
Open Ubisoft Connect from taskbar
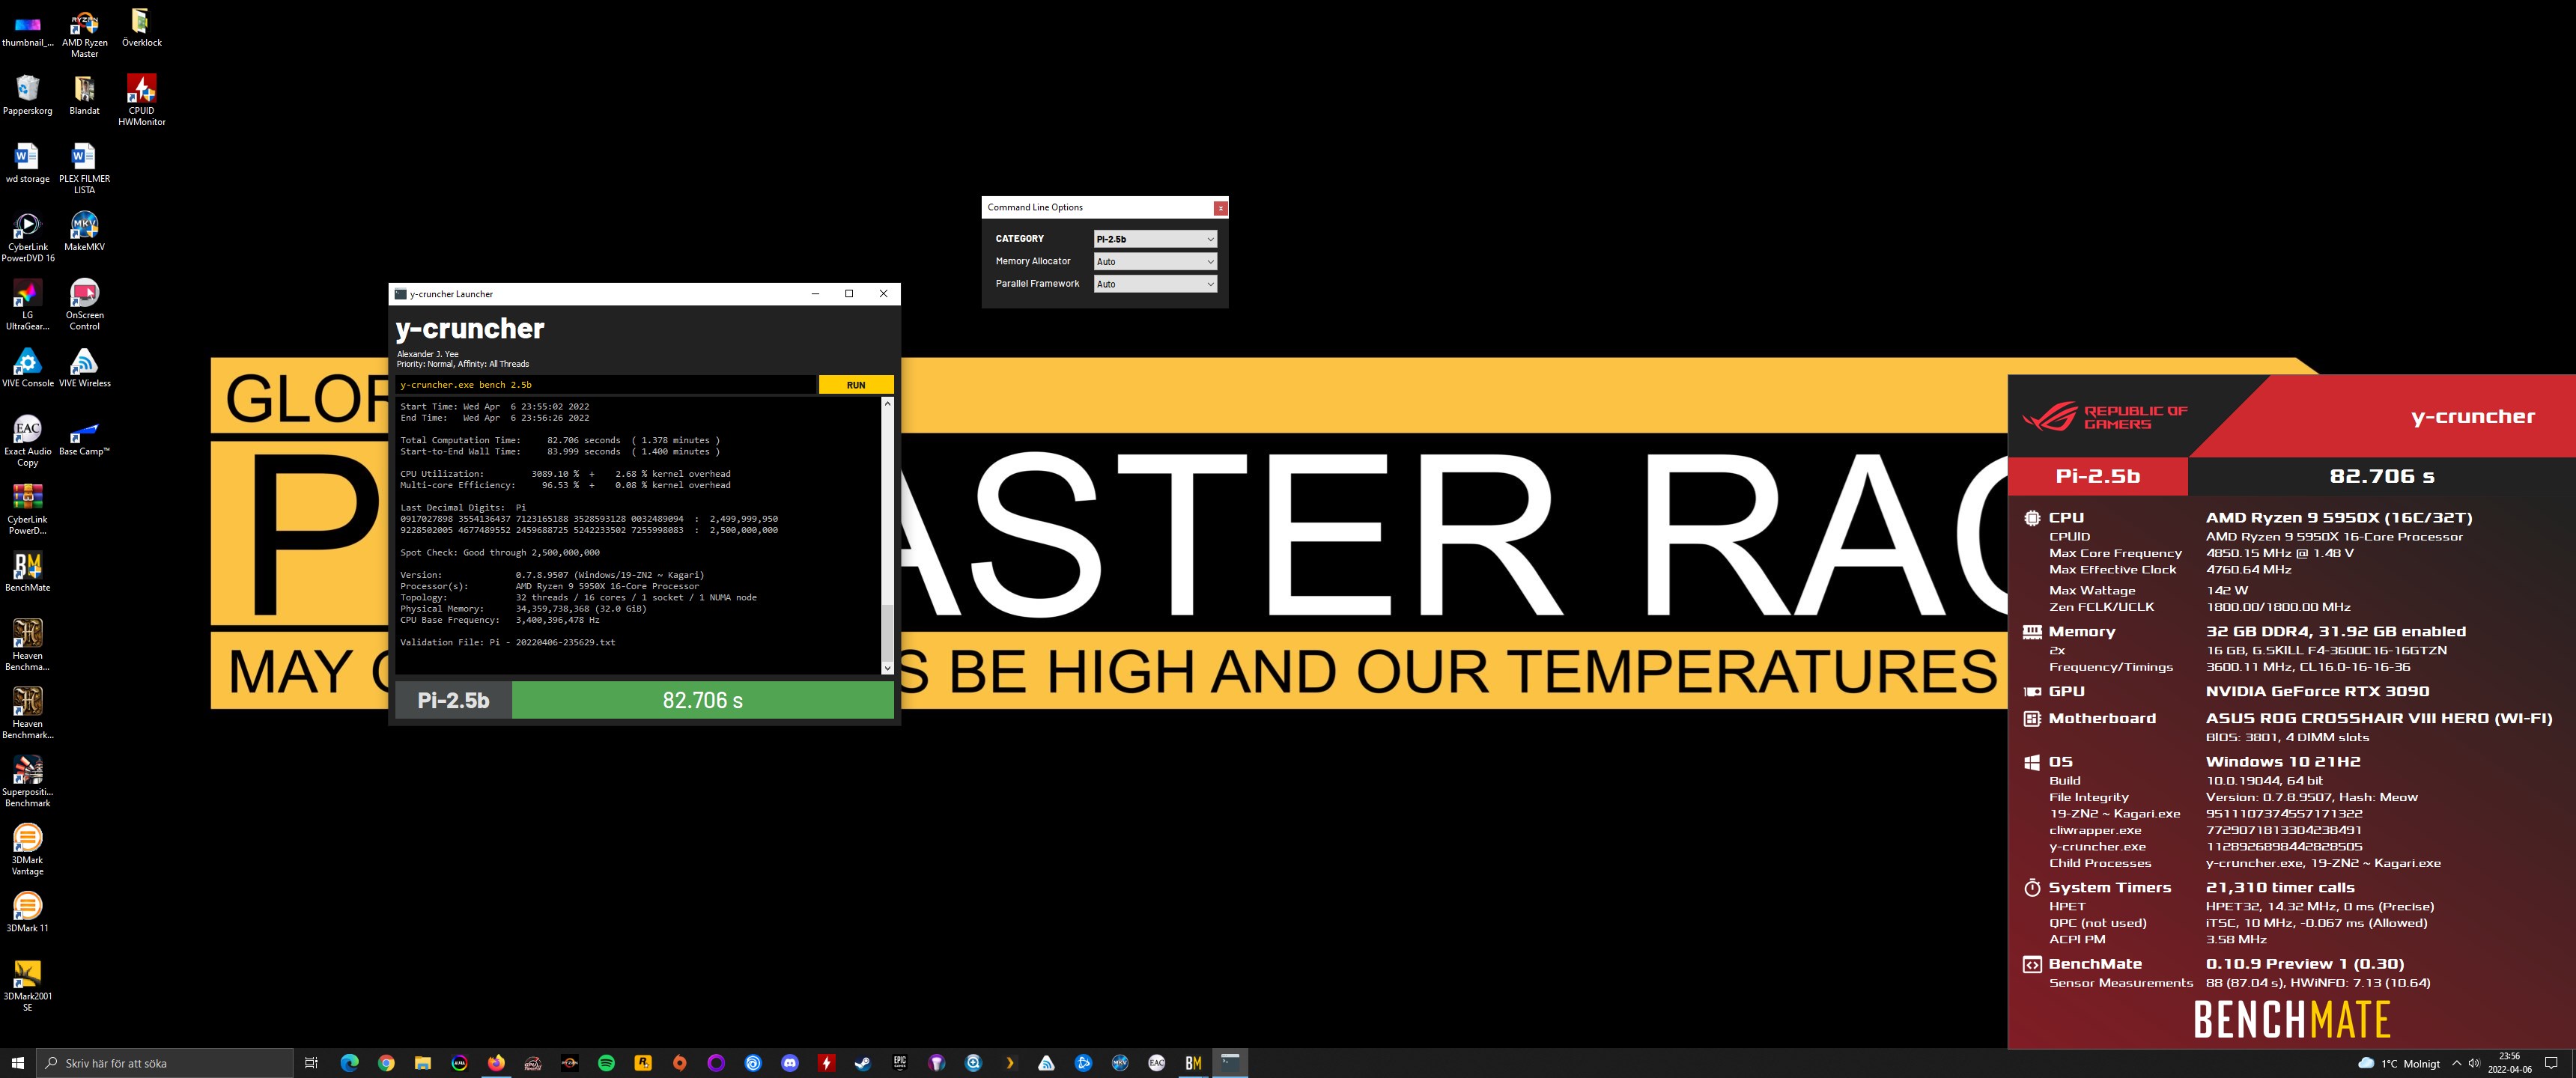753,1063
